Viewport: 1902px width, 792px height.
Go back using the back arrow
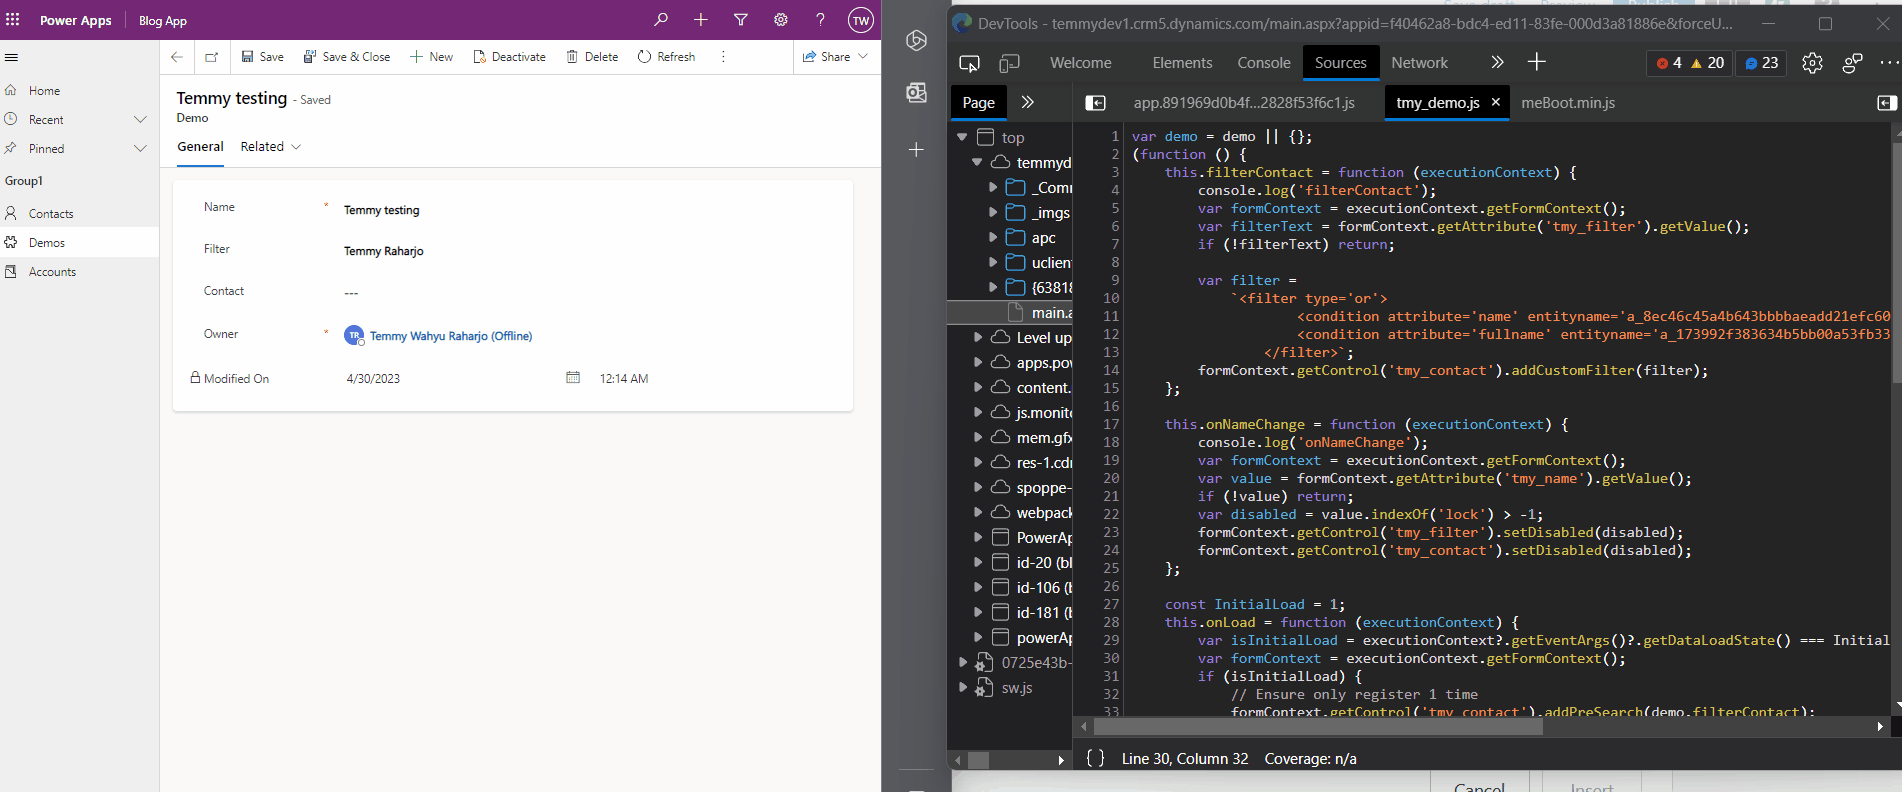coord(177,57)
